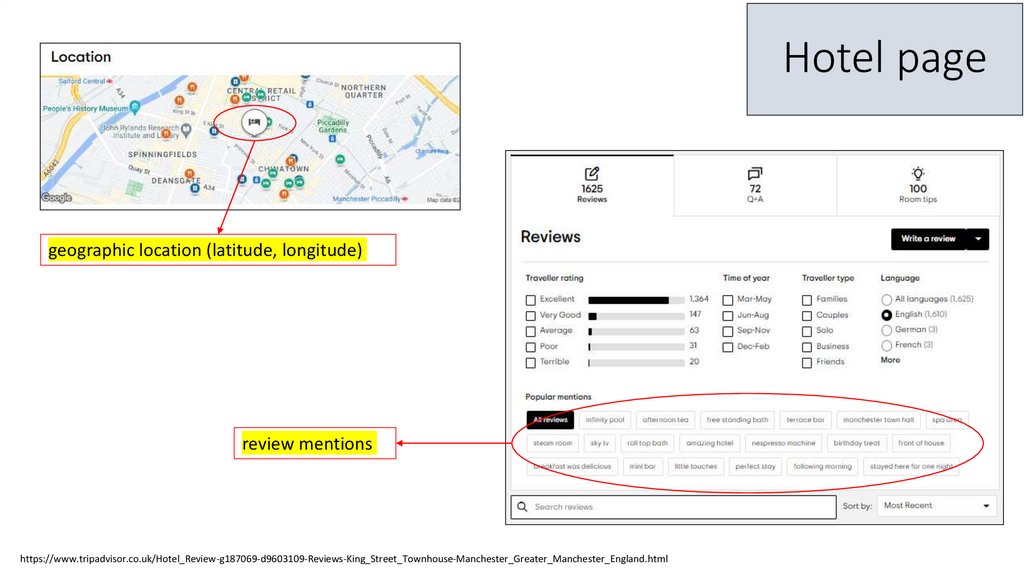Click the Reviews pencil icon
The width and height of the screenshot is (1024, 574).
[x=592, y=173]
